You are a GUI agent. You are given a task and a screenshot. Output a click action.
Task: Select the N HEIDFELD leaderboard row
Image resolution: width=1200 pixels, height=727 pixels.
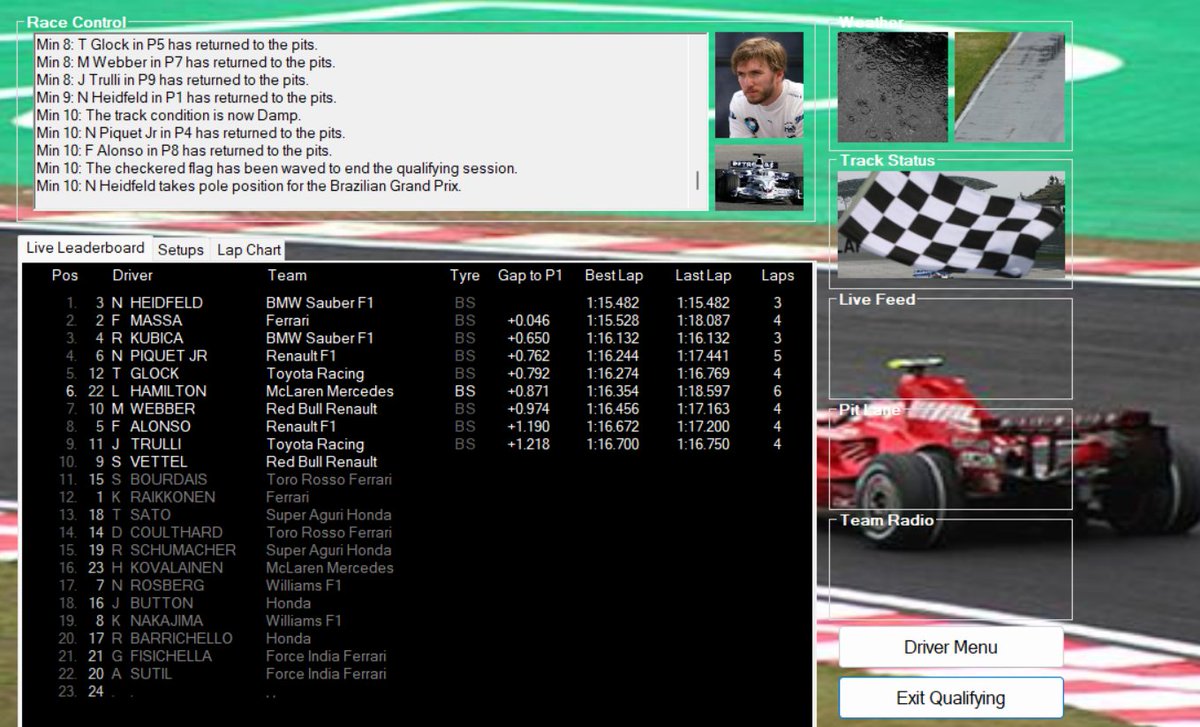[418, 303]
